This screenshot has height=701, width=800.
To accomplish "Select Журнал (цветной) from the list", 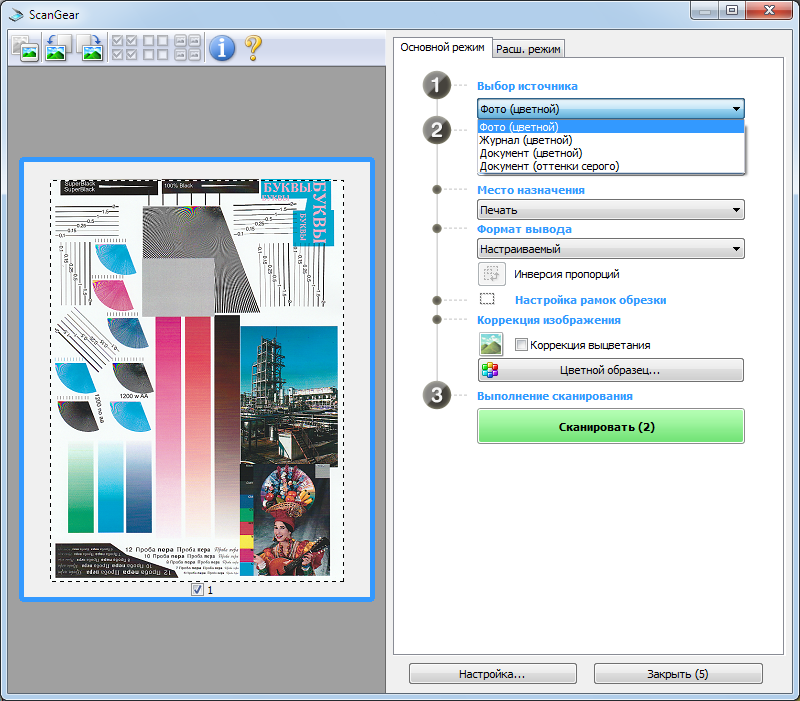I will 611,140.
